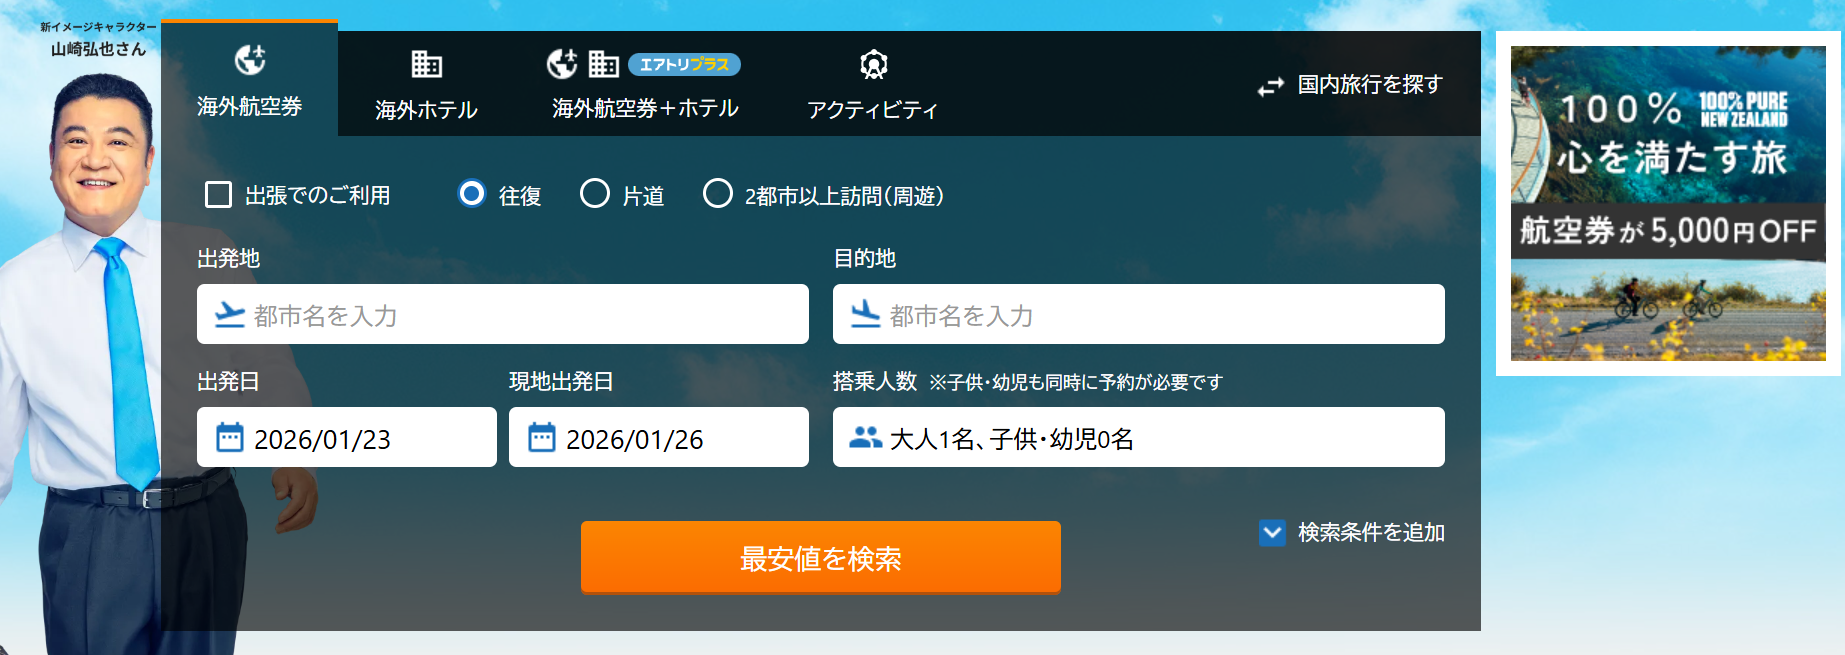The width and height of the screenshot is (1845, 655).
Task: Click the calendar icon in 出発日 field
Action: pyautogui.click(x=230, y=438)
